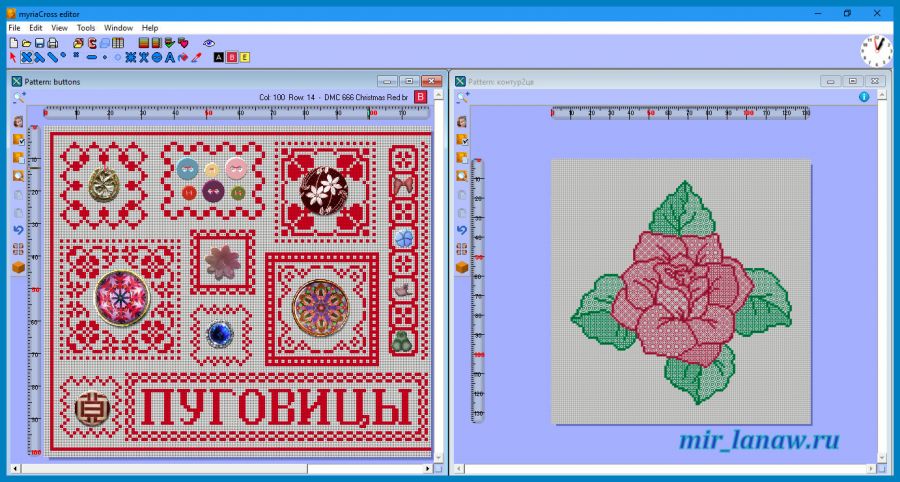Click the red B toolbar mode button
Screen dimensions: 900x482
click(232, 58)
